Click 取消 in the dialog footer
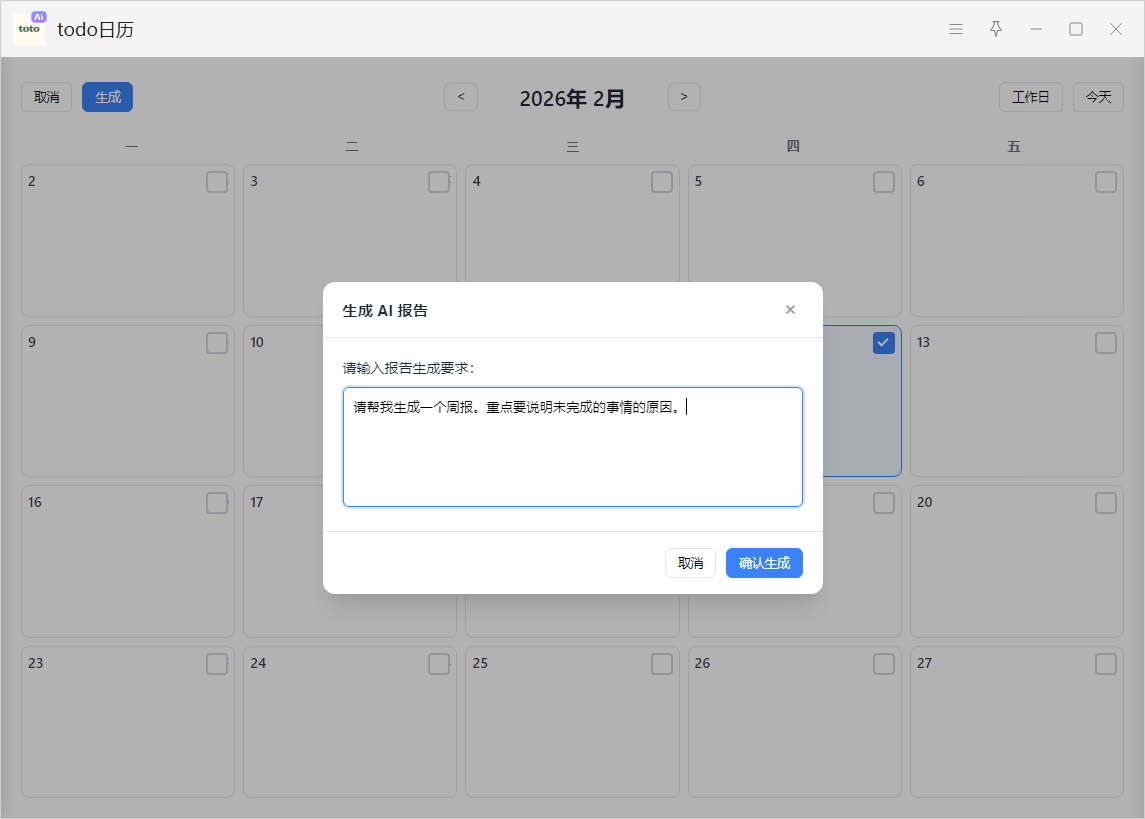Screen dimensions: 1145x819 pyautogui.click(x=690, y=563)
